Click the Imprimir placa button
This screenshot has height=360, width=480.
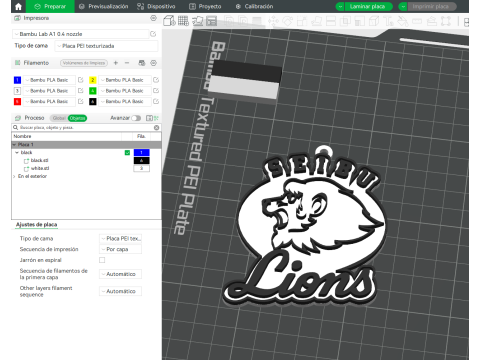[431, 6]
